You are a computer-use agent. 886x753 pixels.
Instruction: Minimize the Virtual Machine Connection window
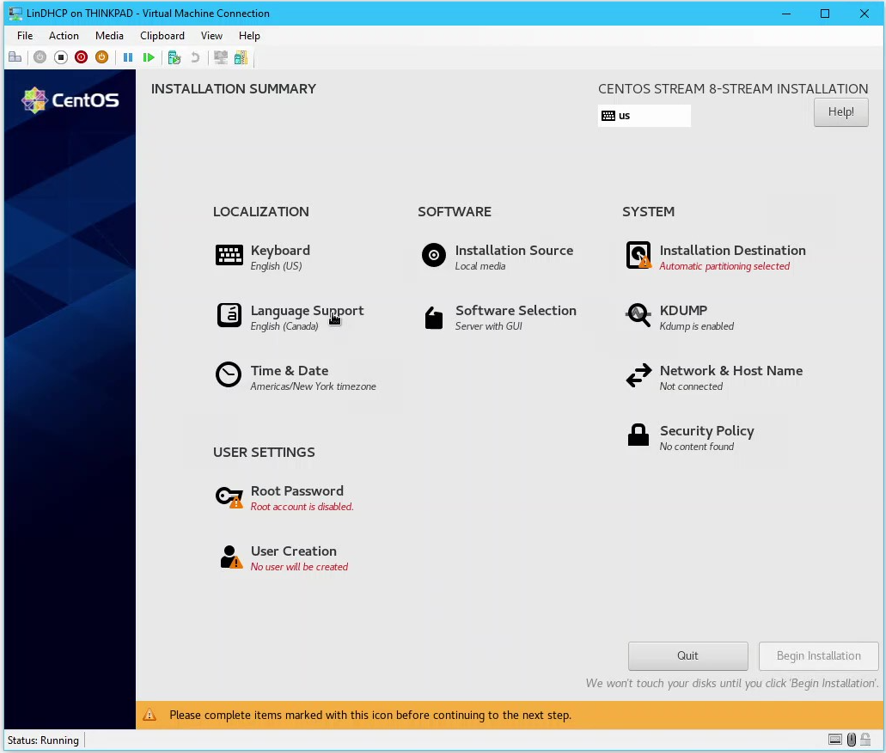tap(786, 13)
